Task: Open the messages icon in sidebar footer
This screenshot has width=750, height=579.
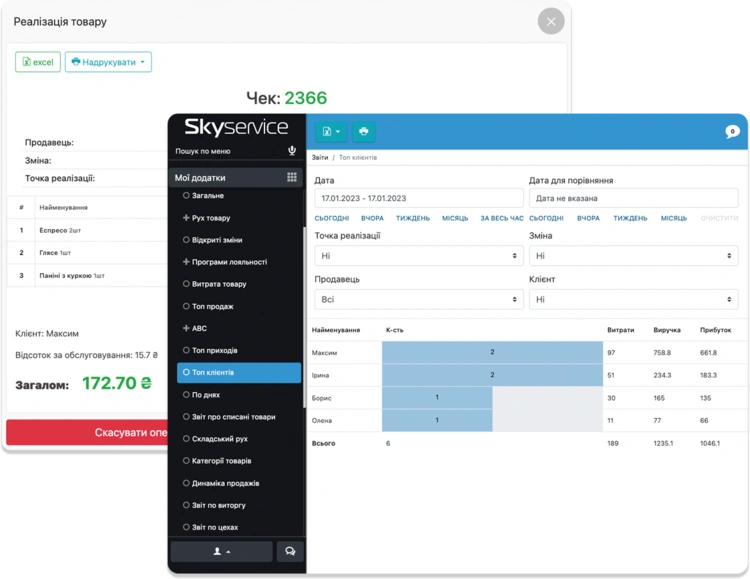Action: pos(290,551)
